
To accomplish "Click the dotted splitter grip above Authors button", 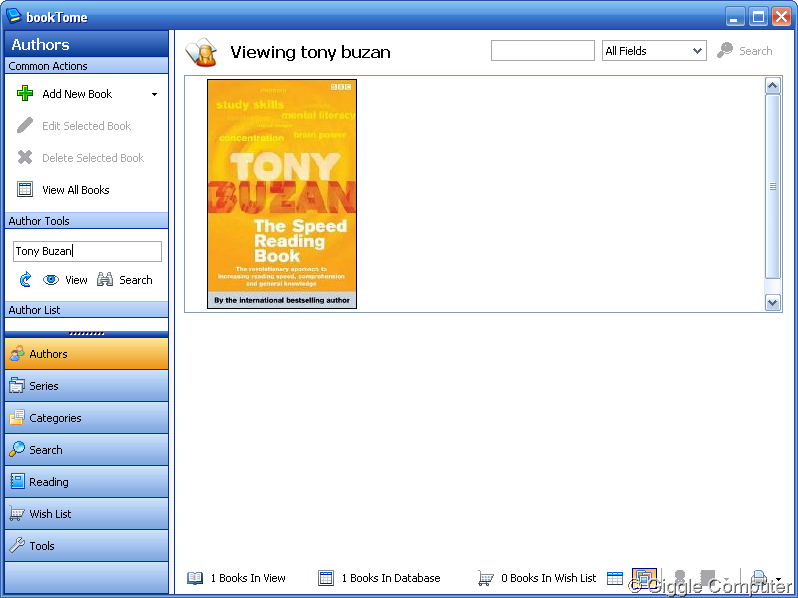I will pyautogui.click(x=87, y=334).
